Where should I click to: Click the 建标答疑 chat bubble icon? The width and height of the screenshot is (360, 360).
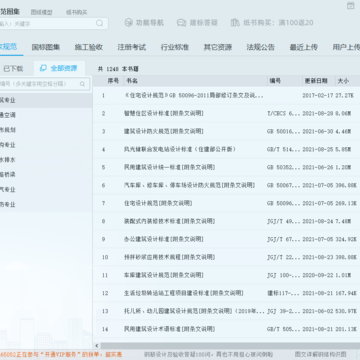(x=181, y=23)
